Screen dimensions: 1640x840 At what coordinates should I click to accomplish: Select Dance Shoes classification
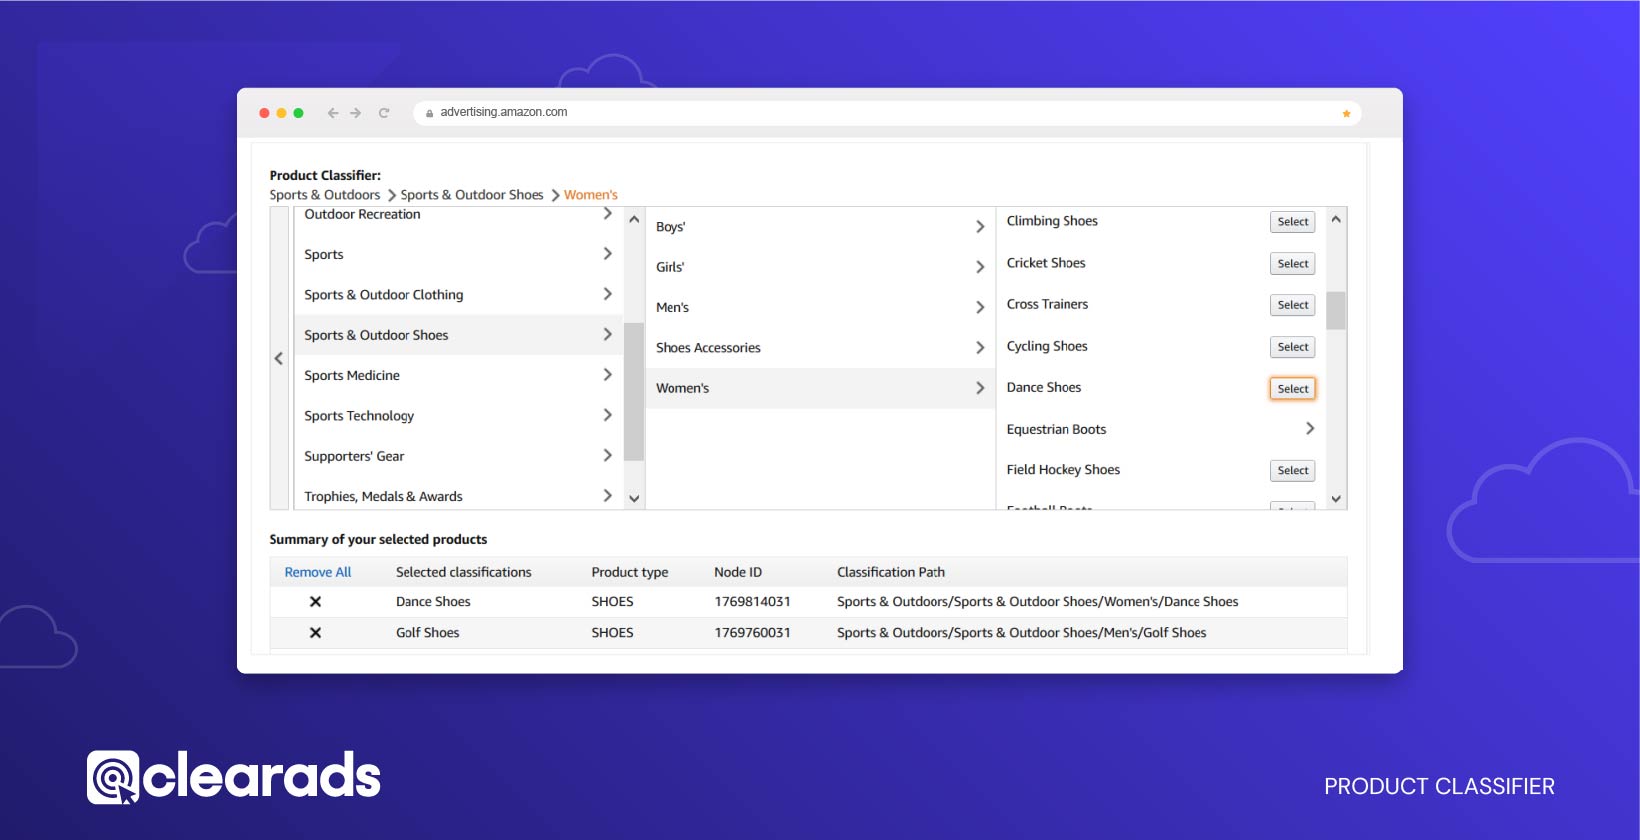[1292, 389]
